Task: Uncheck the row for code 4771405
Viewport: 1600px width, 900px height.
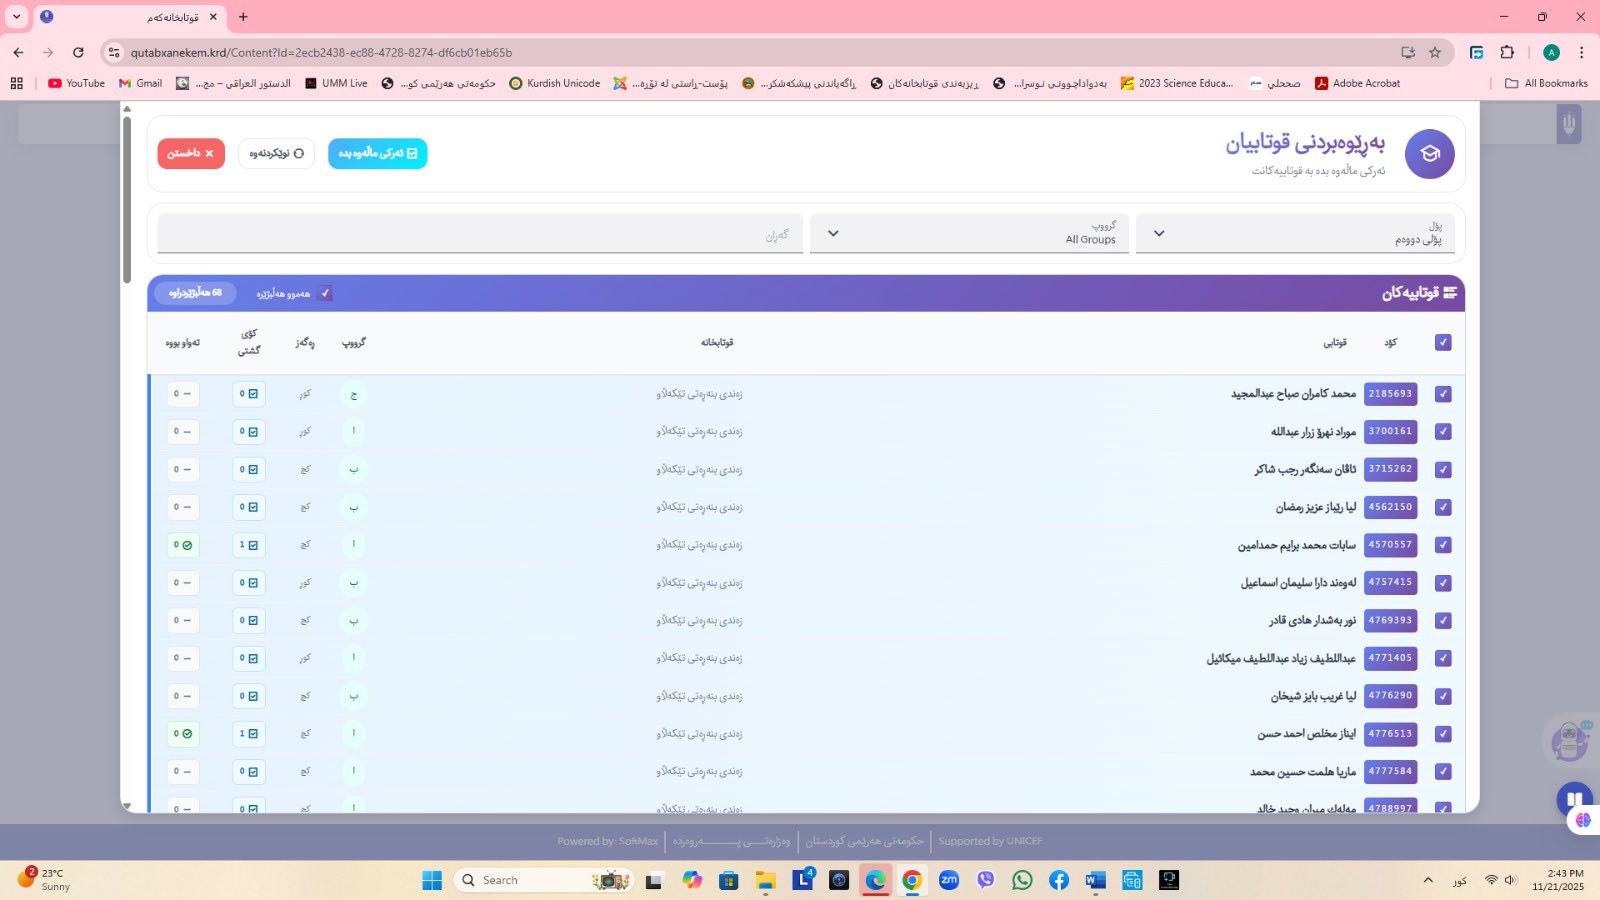Action: pos(1442,658)
